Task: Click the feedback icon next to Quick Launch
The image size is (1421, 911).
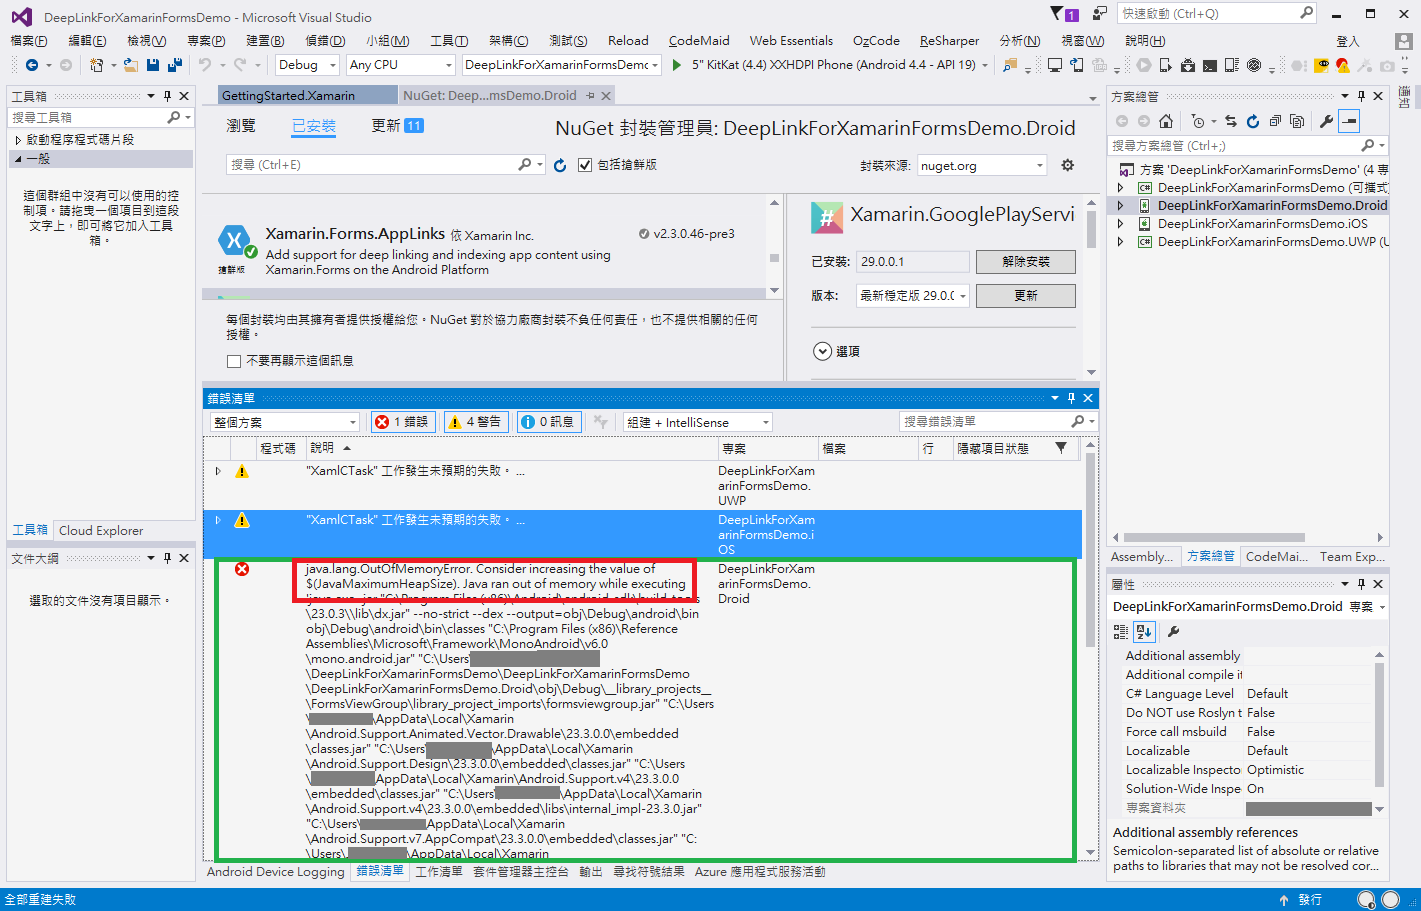Action: point(1100,13)
